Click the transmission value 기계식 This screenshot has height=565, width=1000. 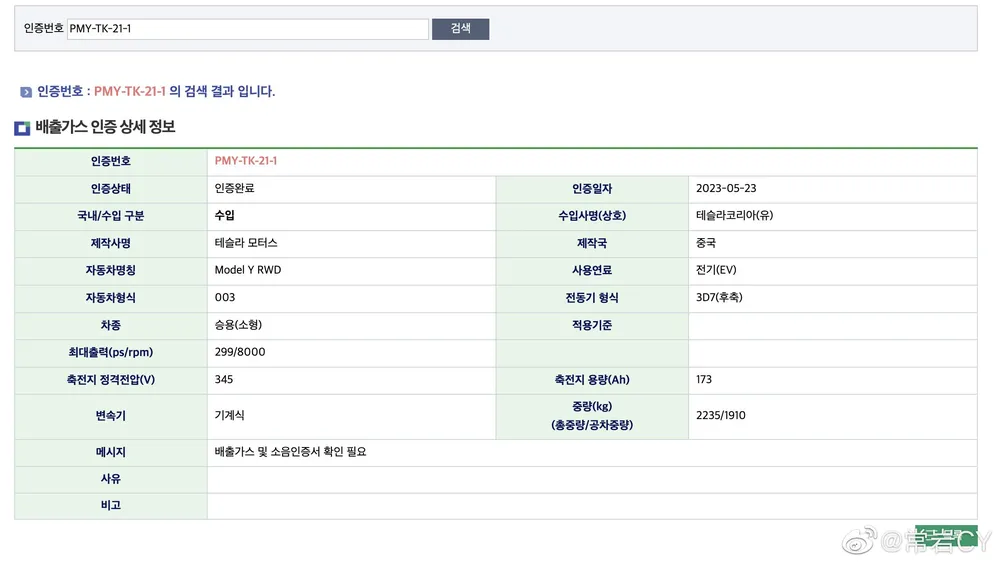(x=229, y=415)
